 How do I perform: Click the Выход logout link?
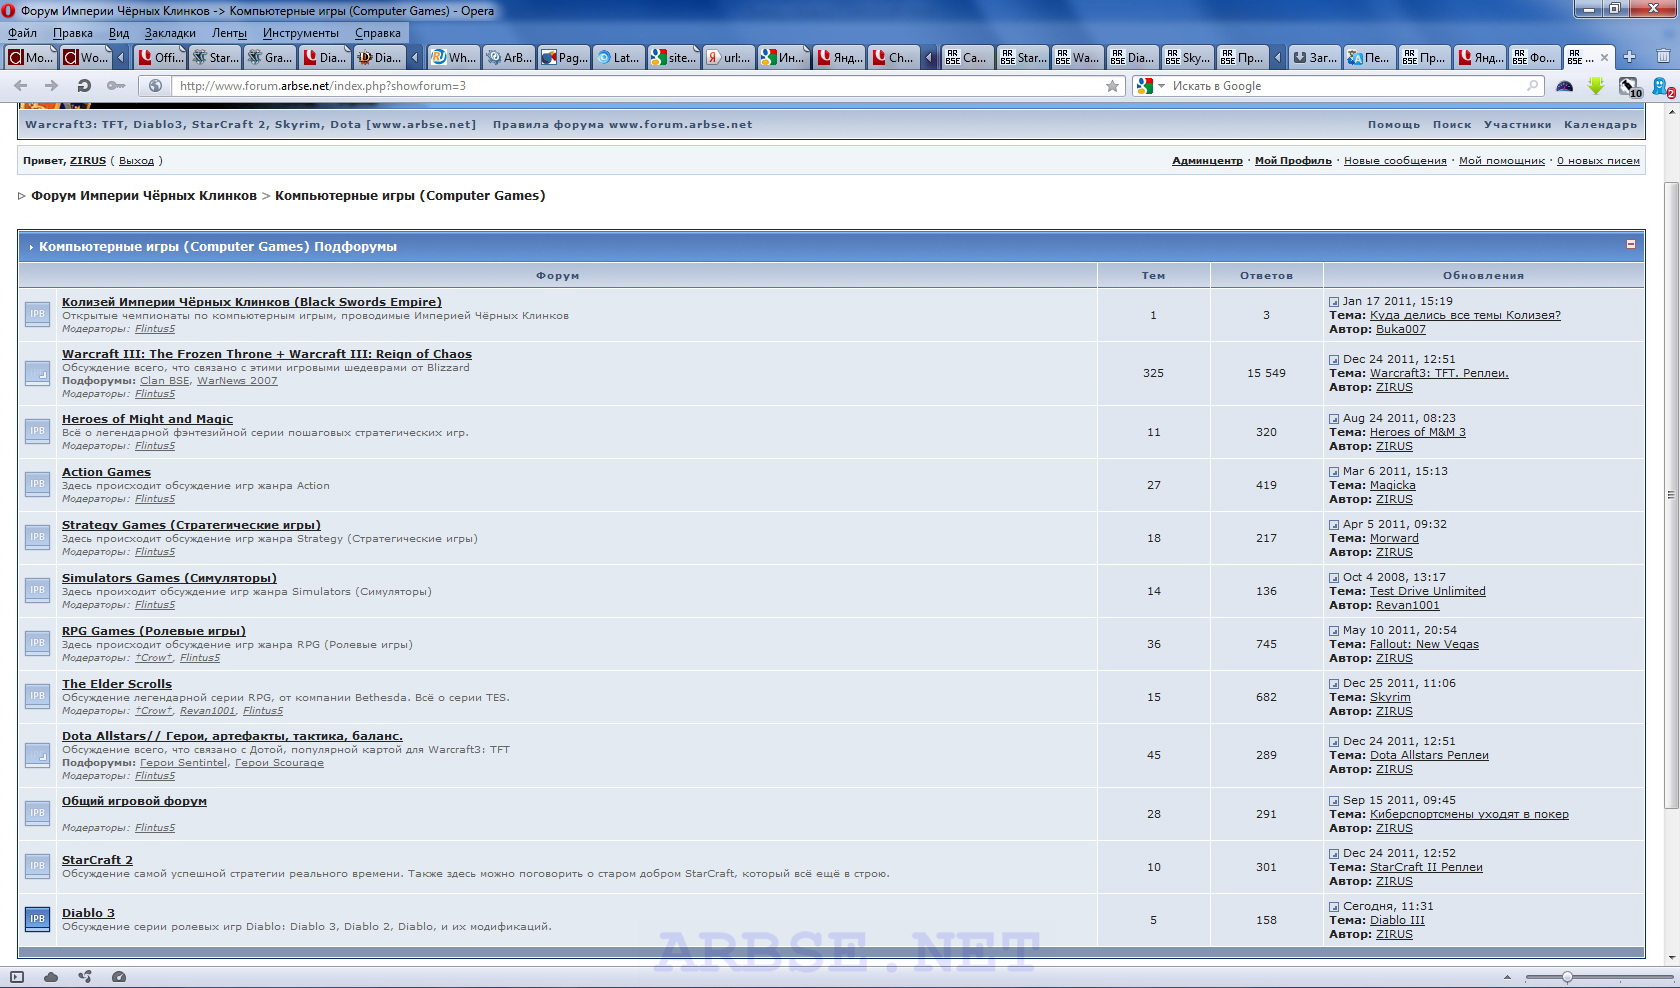tap(137, 161)
